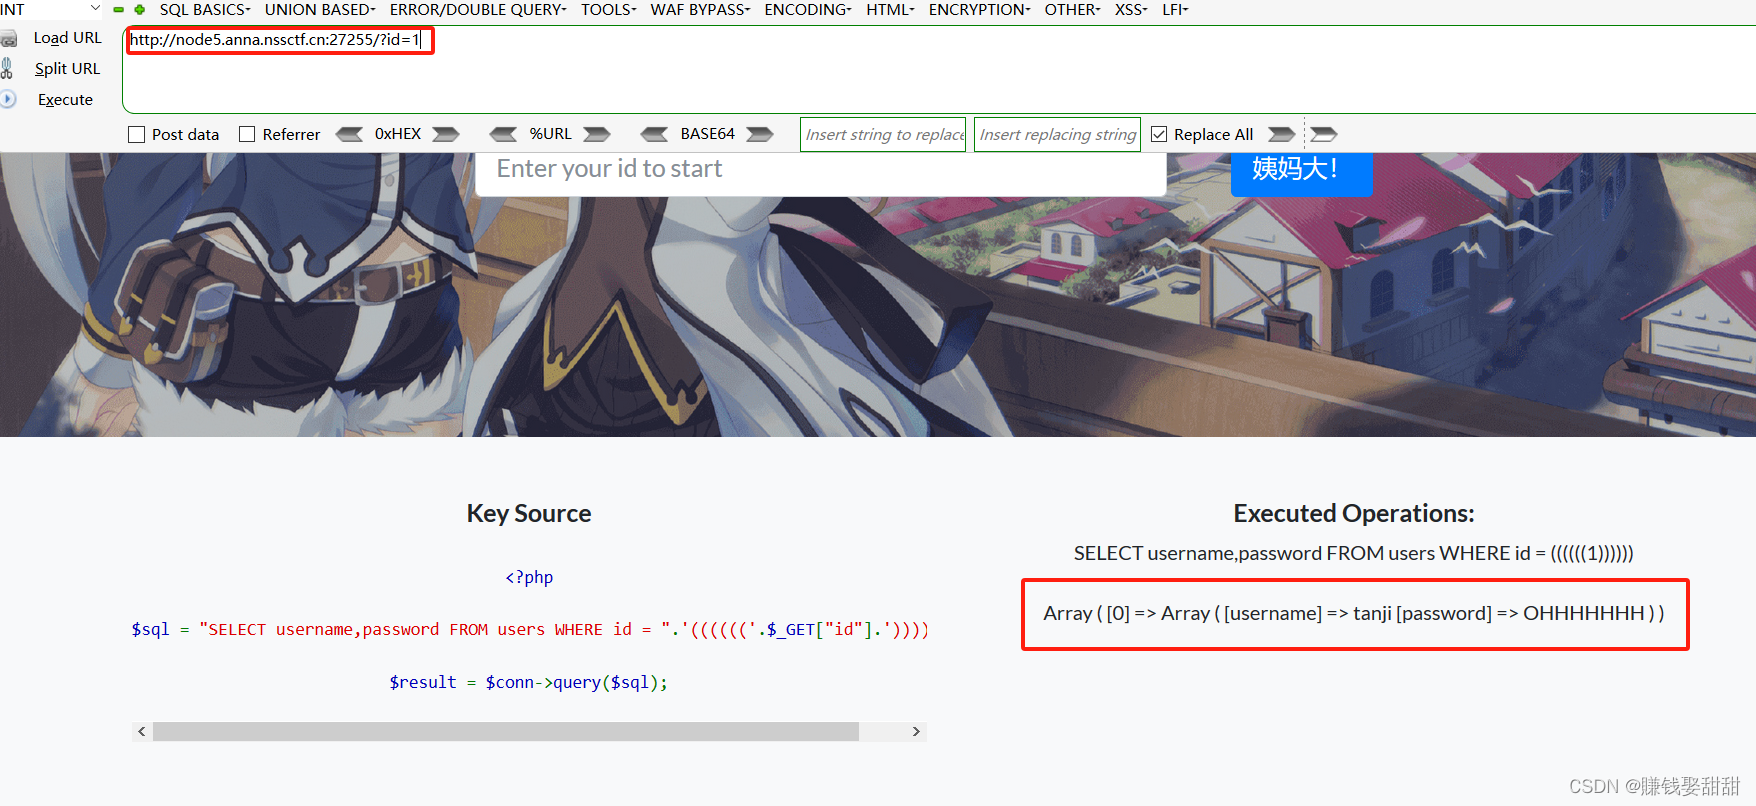Open the ENCRYPTION menu
Viewport: 1756px width, 806px height.
(x=979, y=10)
